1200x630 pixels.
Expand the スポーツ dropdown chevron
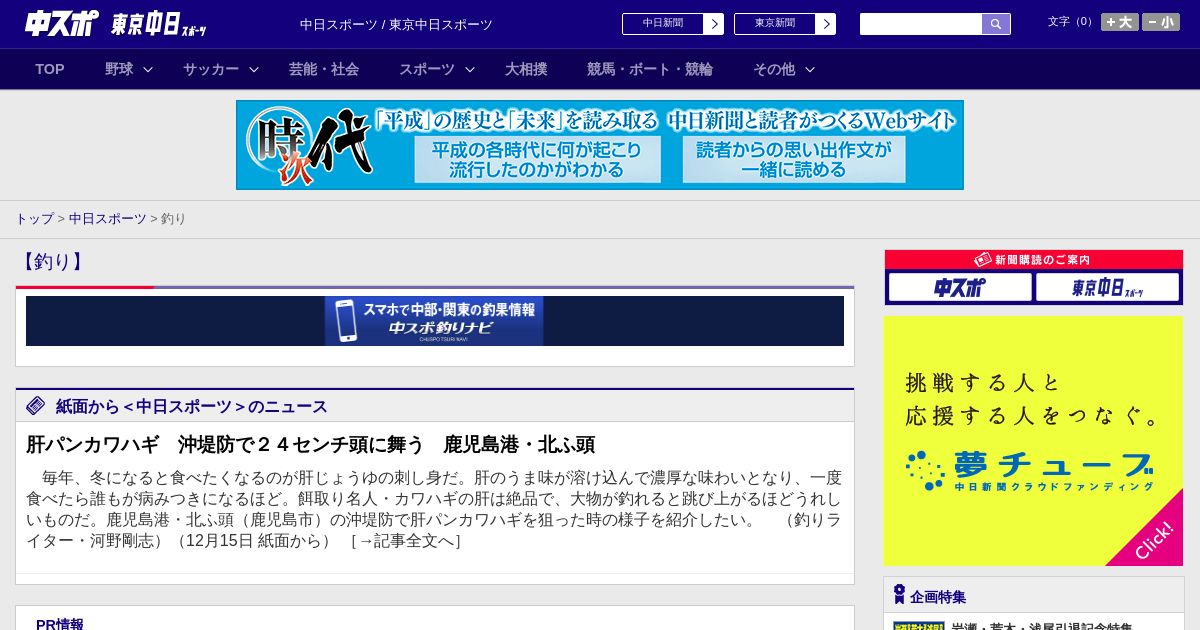point(470,69)
